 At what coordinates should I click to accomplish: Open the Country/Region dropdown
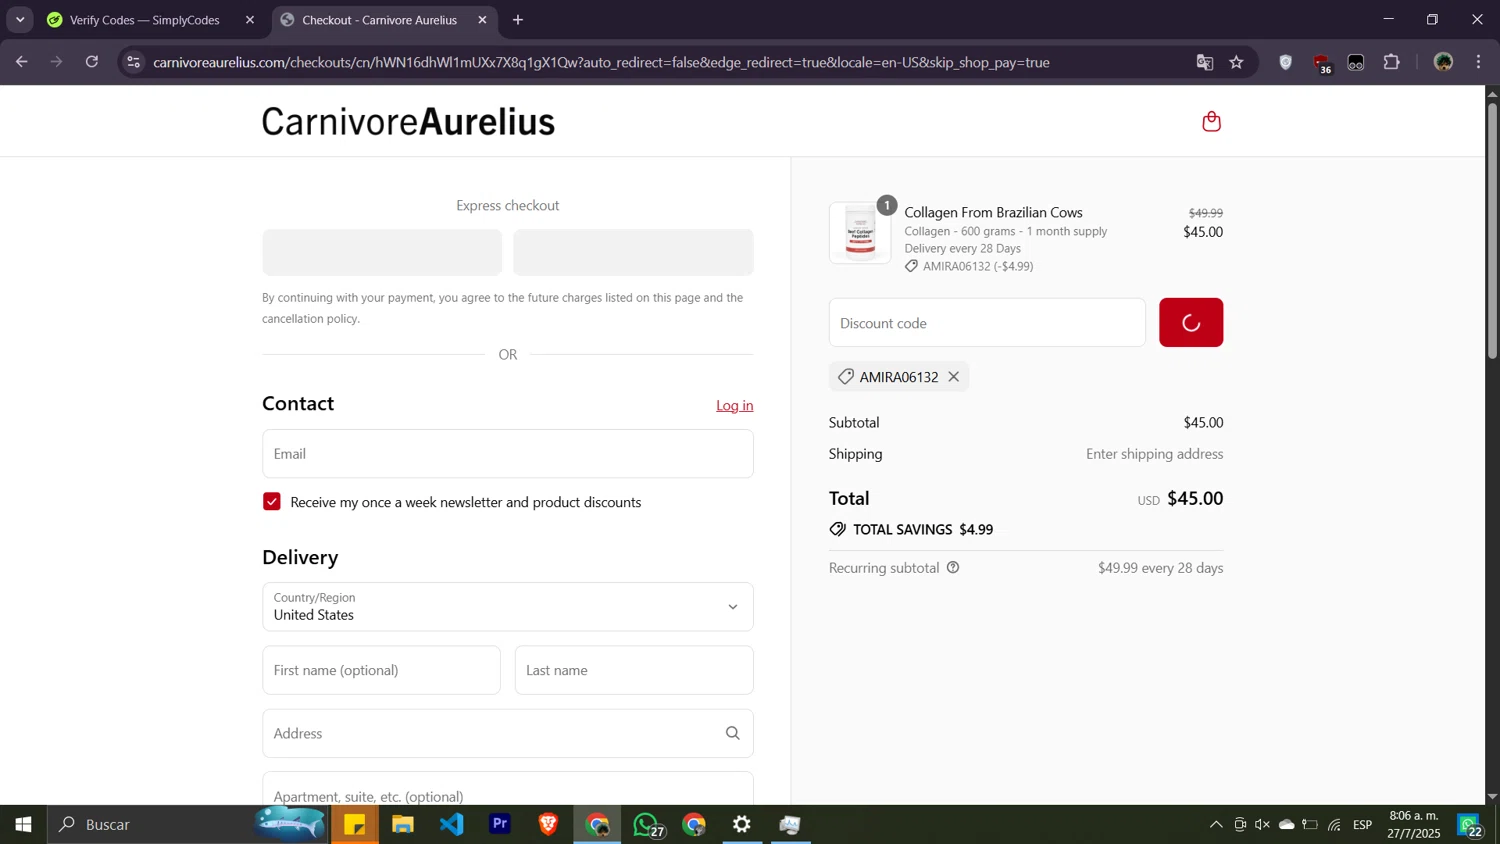tap(507, 607)
